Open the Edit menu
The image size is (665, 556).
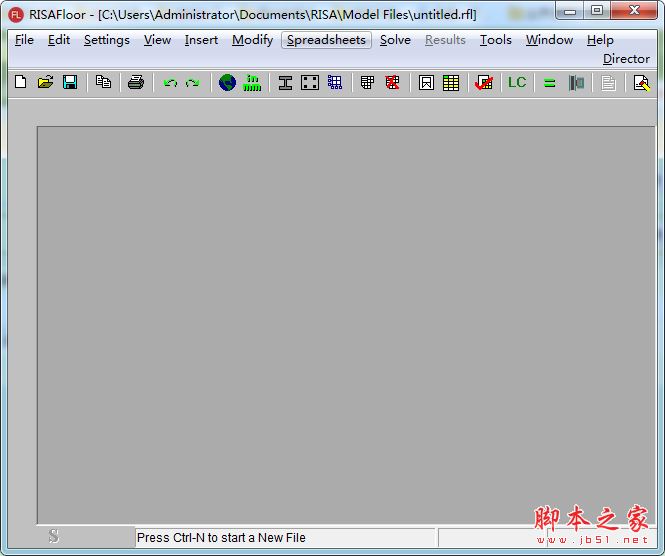pos(59,40)
